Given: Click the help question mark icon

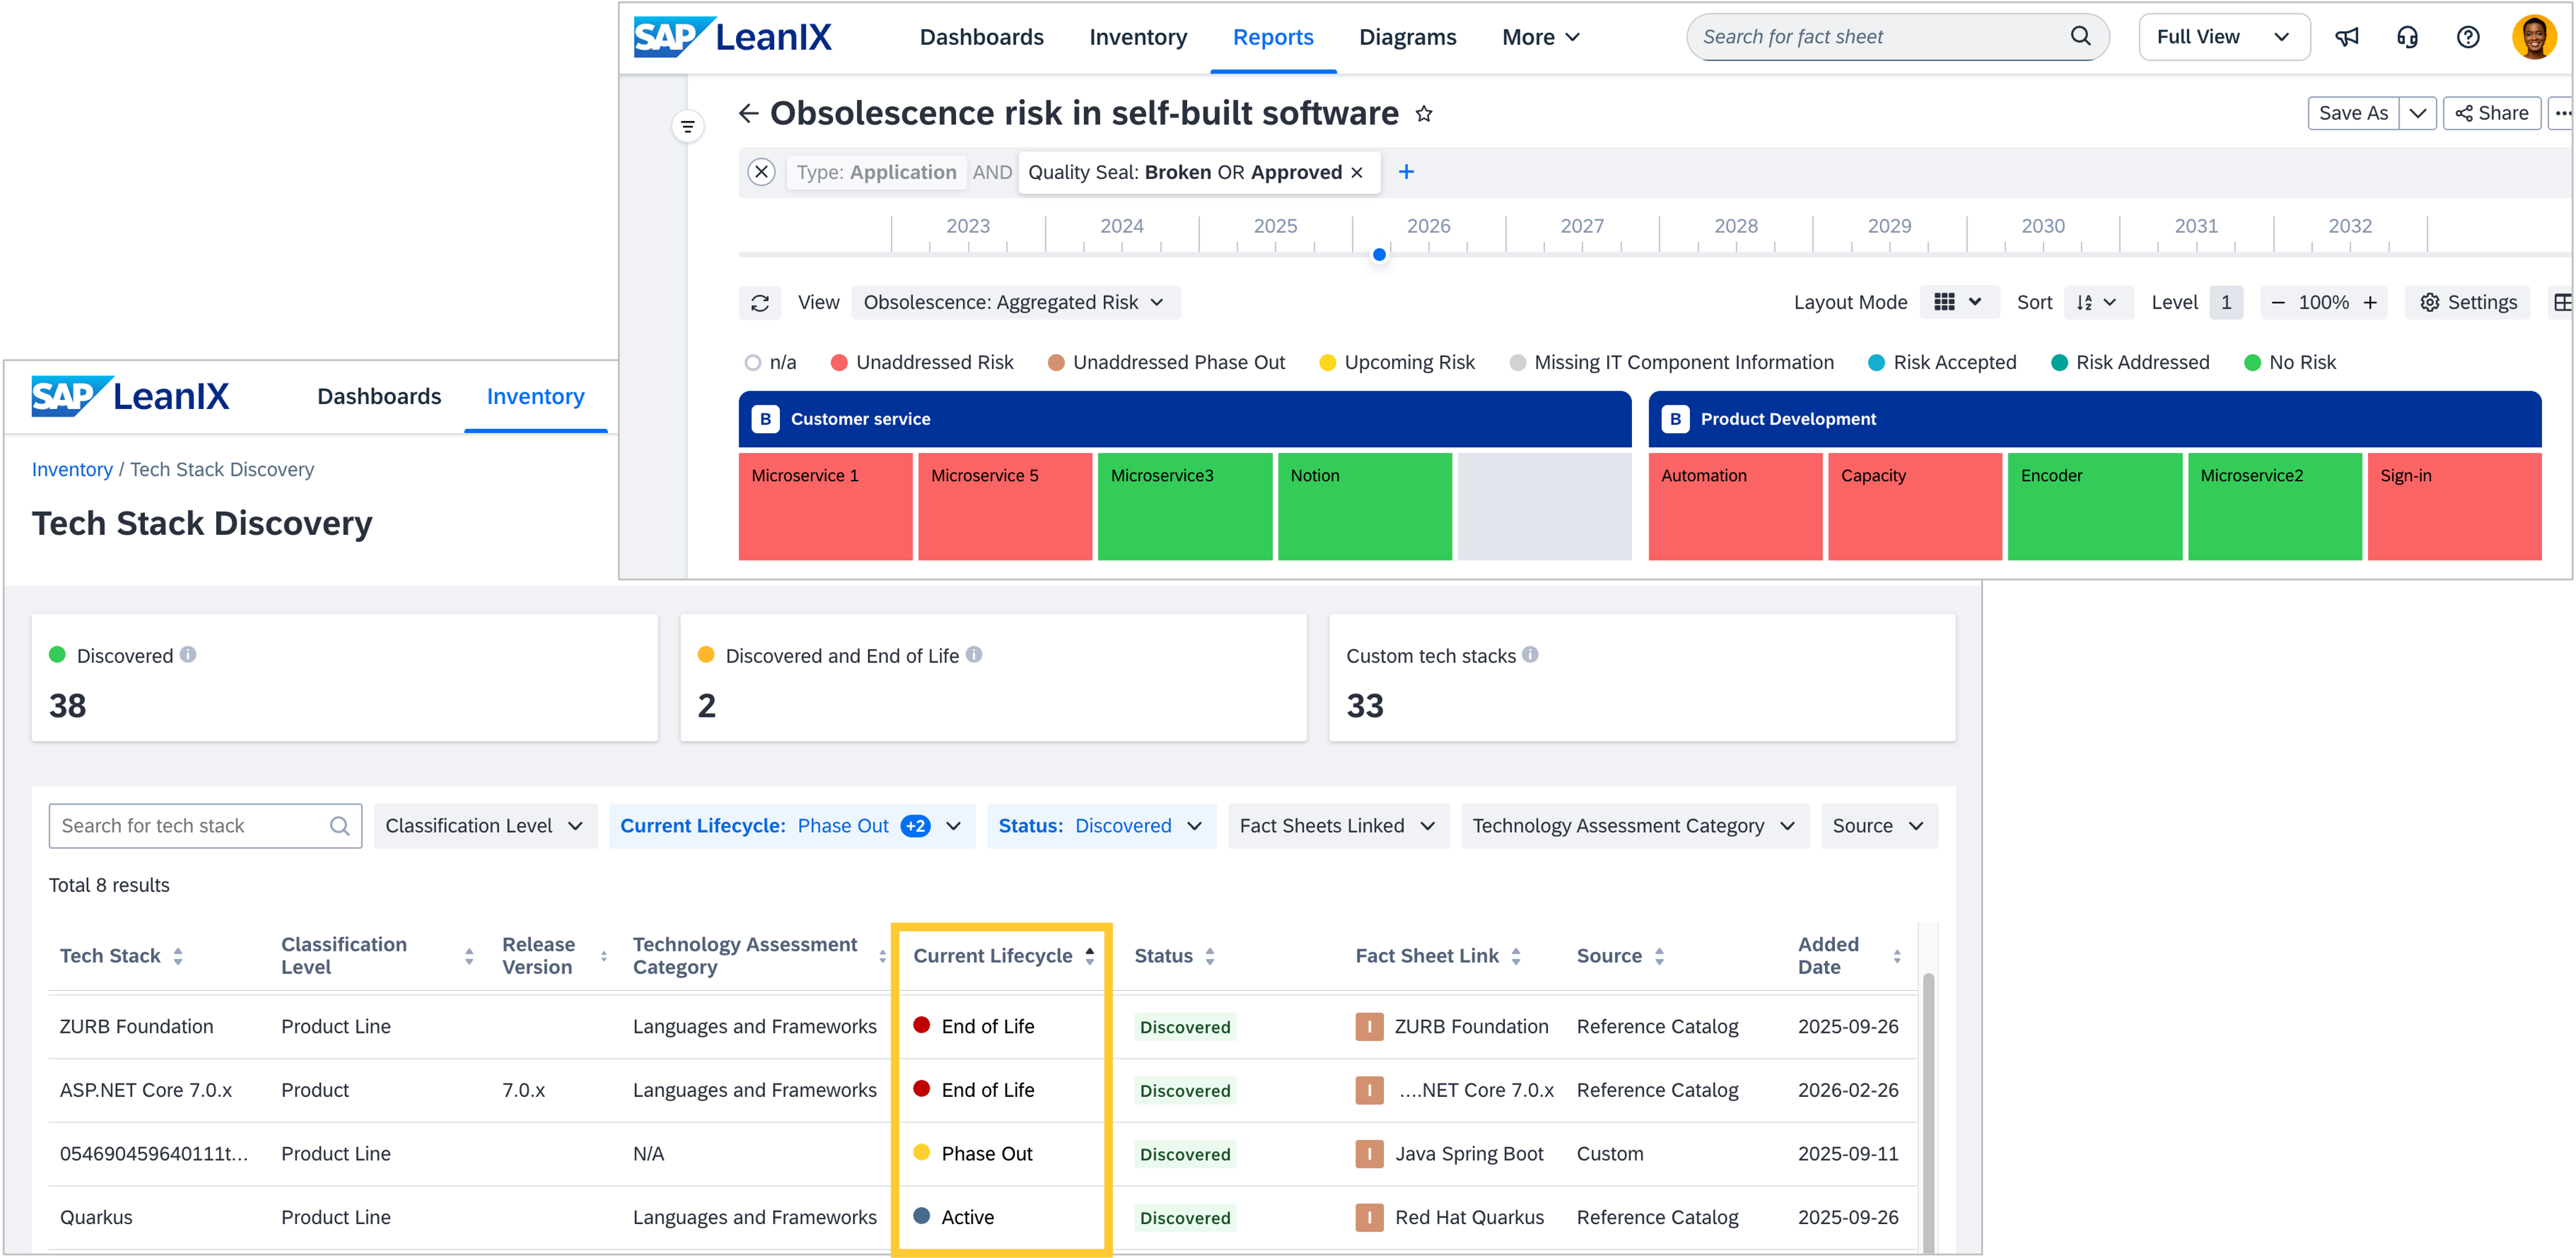Looking at the screenshot, I should coord(2467,37).
